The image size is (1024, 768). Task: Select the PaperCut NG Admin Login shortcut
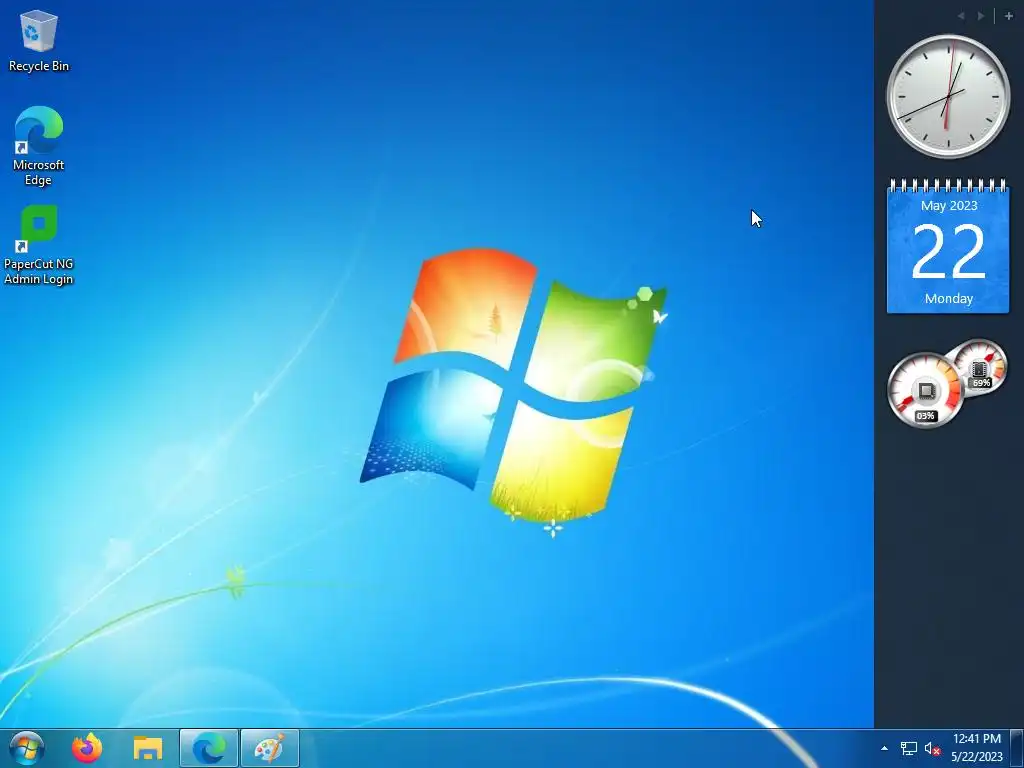39,245
